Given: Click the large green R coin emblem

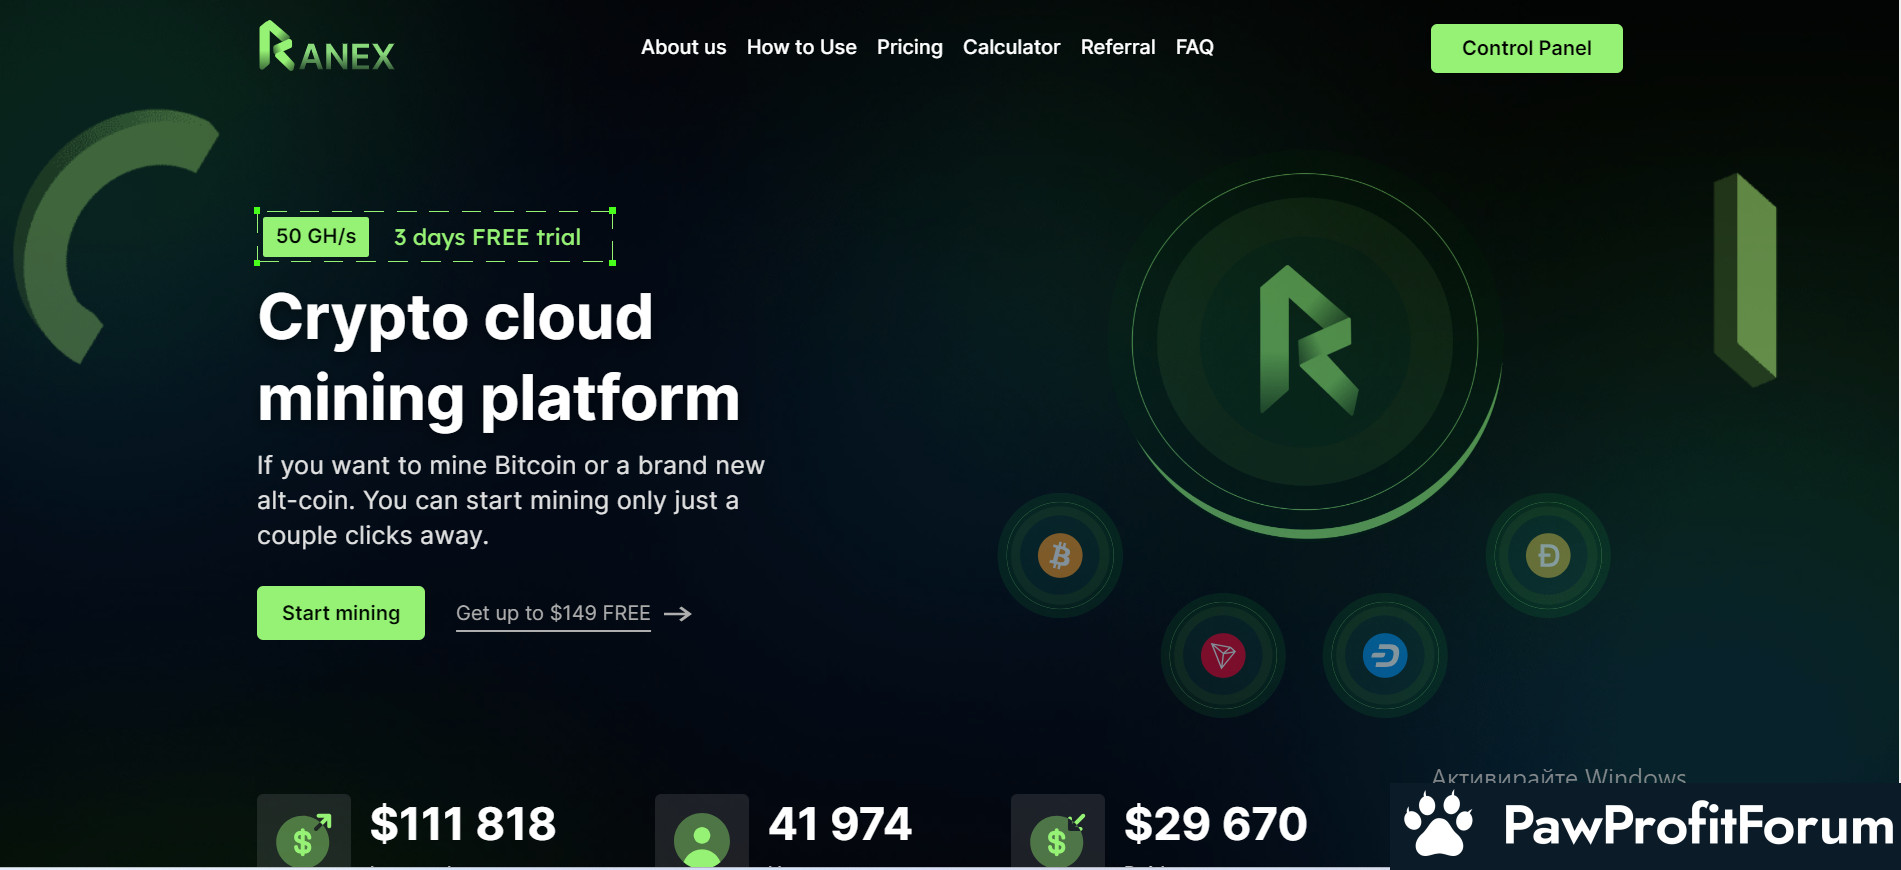Looking at the screenshot, I should [1305, 342].
